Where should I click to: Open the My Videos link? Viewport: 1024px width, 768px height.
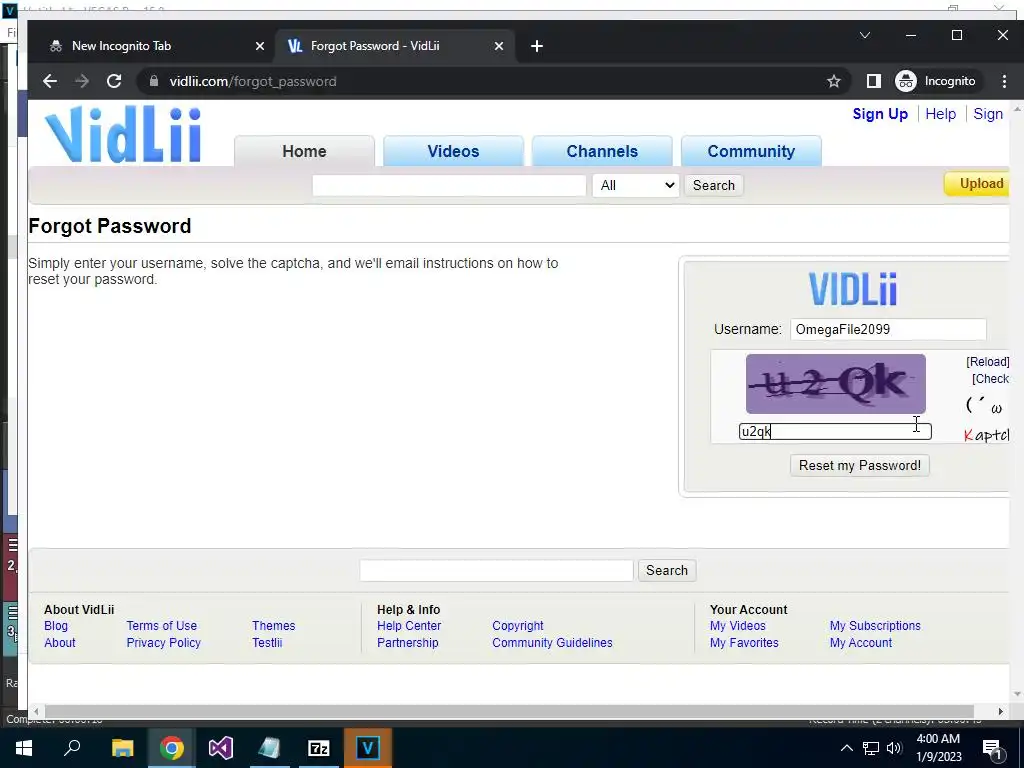click(x=737, y=626)
